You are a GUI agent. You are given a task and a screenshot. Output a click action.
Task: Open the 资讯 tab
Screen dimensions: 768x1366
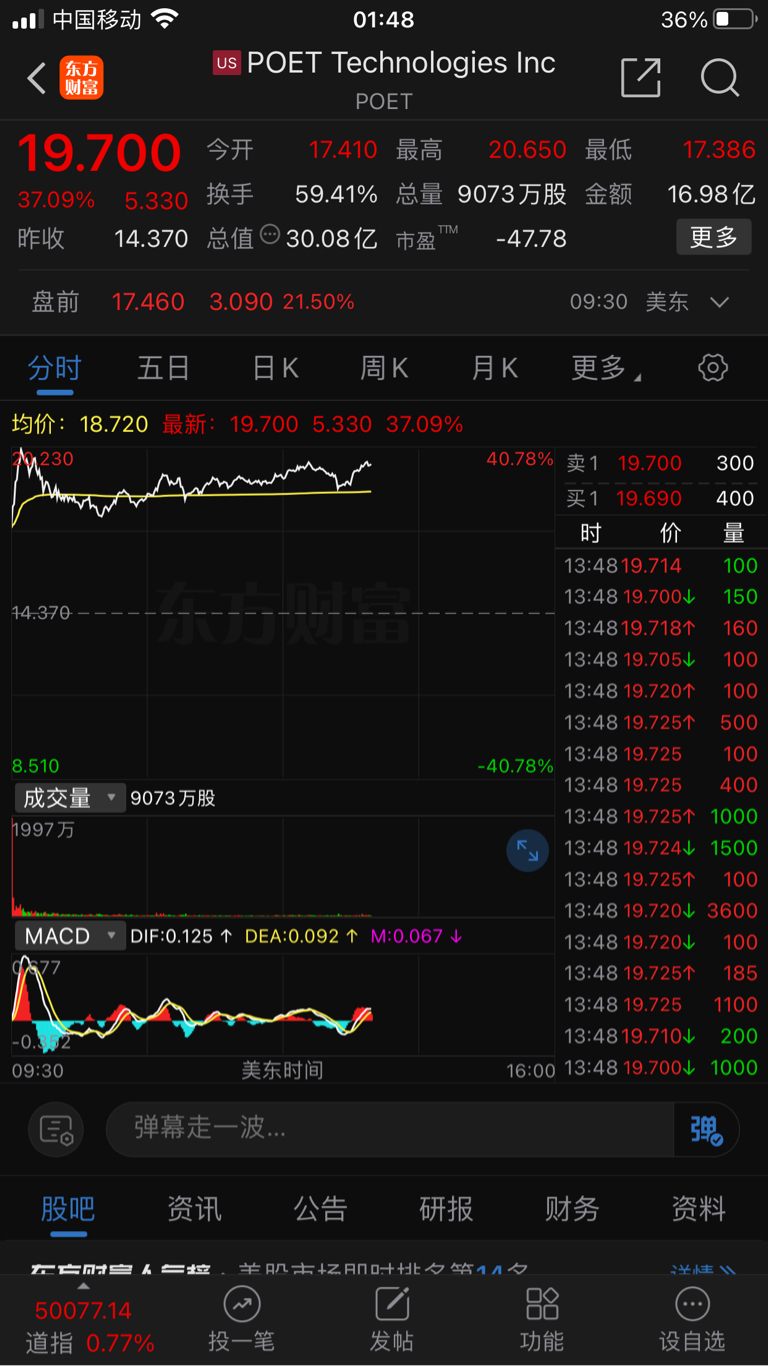pyautogui.click(x=194, y=1209)
